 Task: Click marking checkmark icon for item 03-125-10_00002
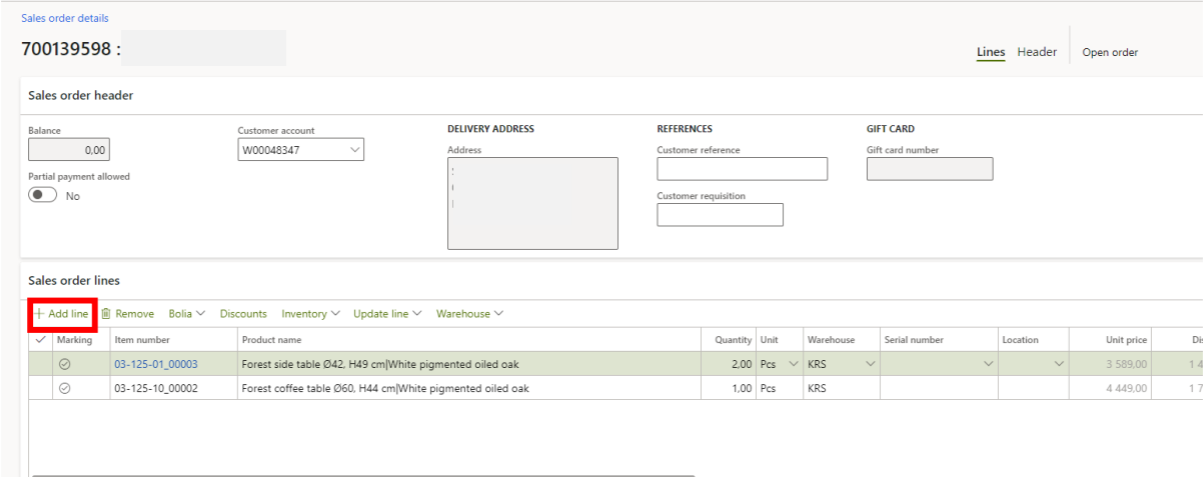[65, 388]
